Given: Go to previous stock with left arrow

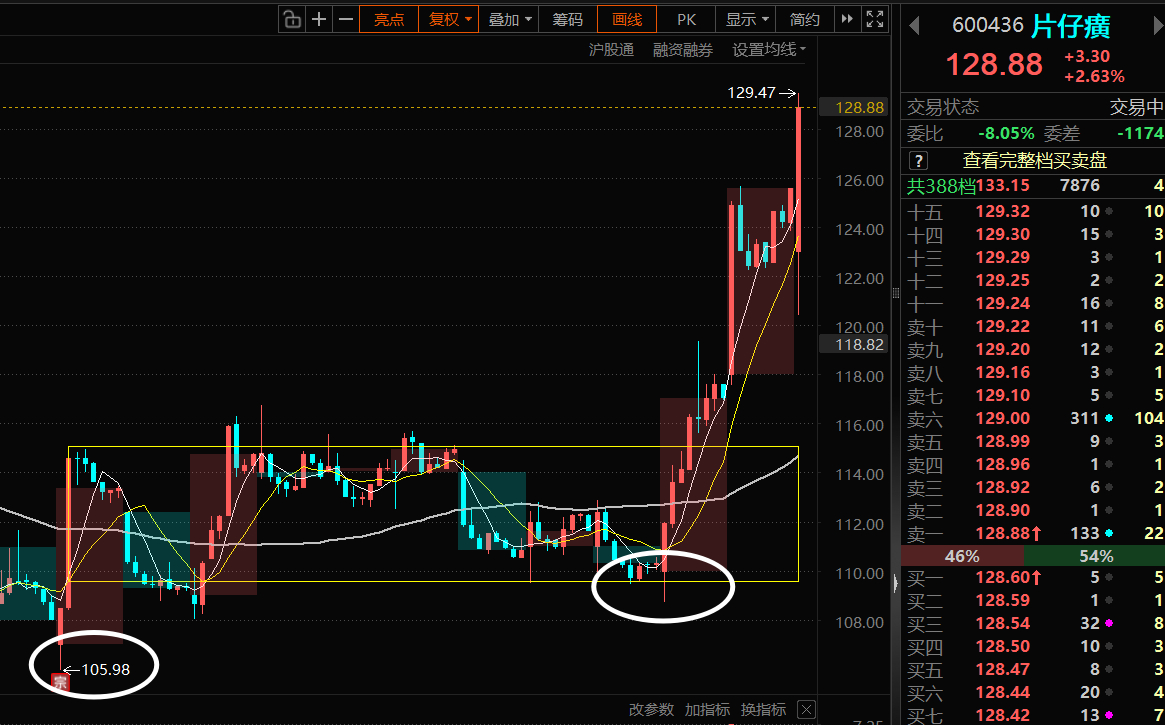Looking at the screenshot, I should click(x=914, y=27).
